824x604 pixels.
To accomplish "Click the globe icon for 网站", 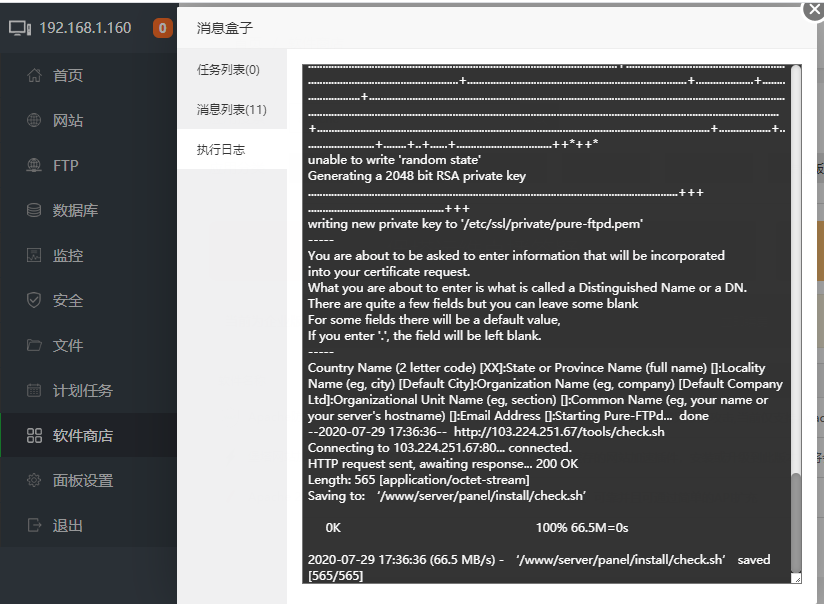I will coord(34,120).
